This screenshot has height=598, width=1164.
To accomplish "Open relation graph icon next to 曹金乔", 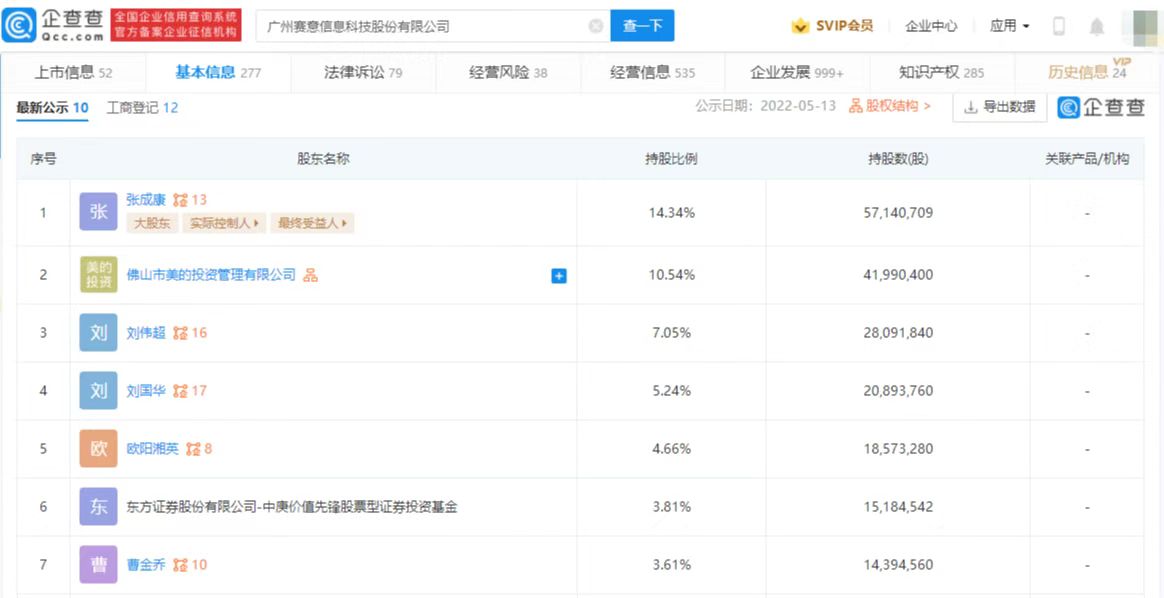I will coord(180,565).
